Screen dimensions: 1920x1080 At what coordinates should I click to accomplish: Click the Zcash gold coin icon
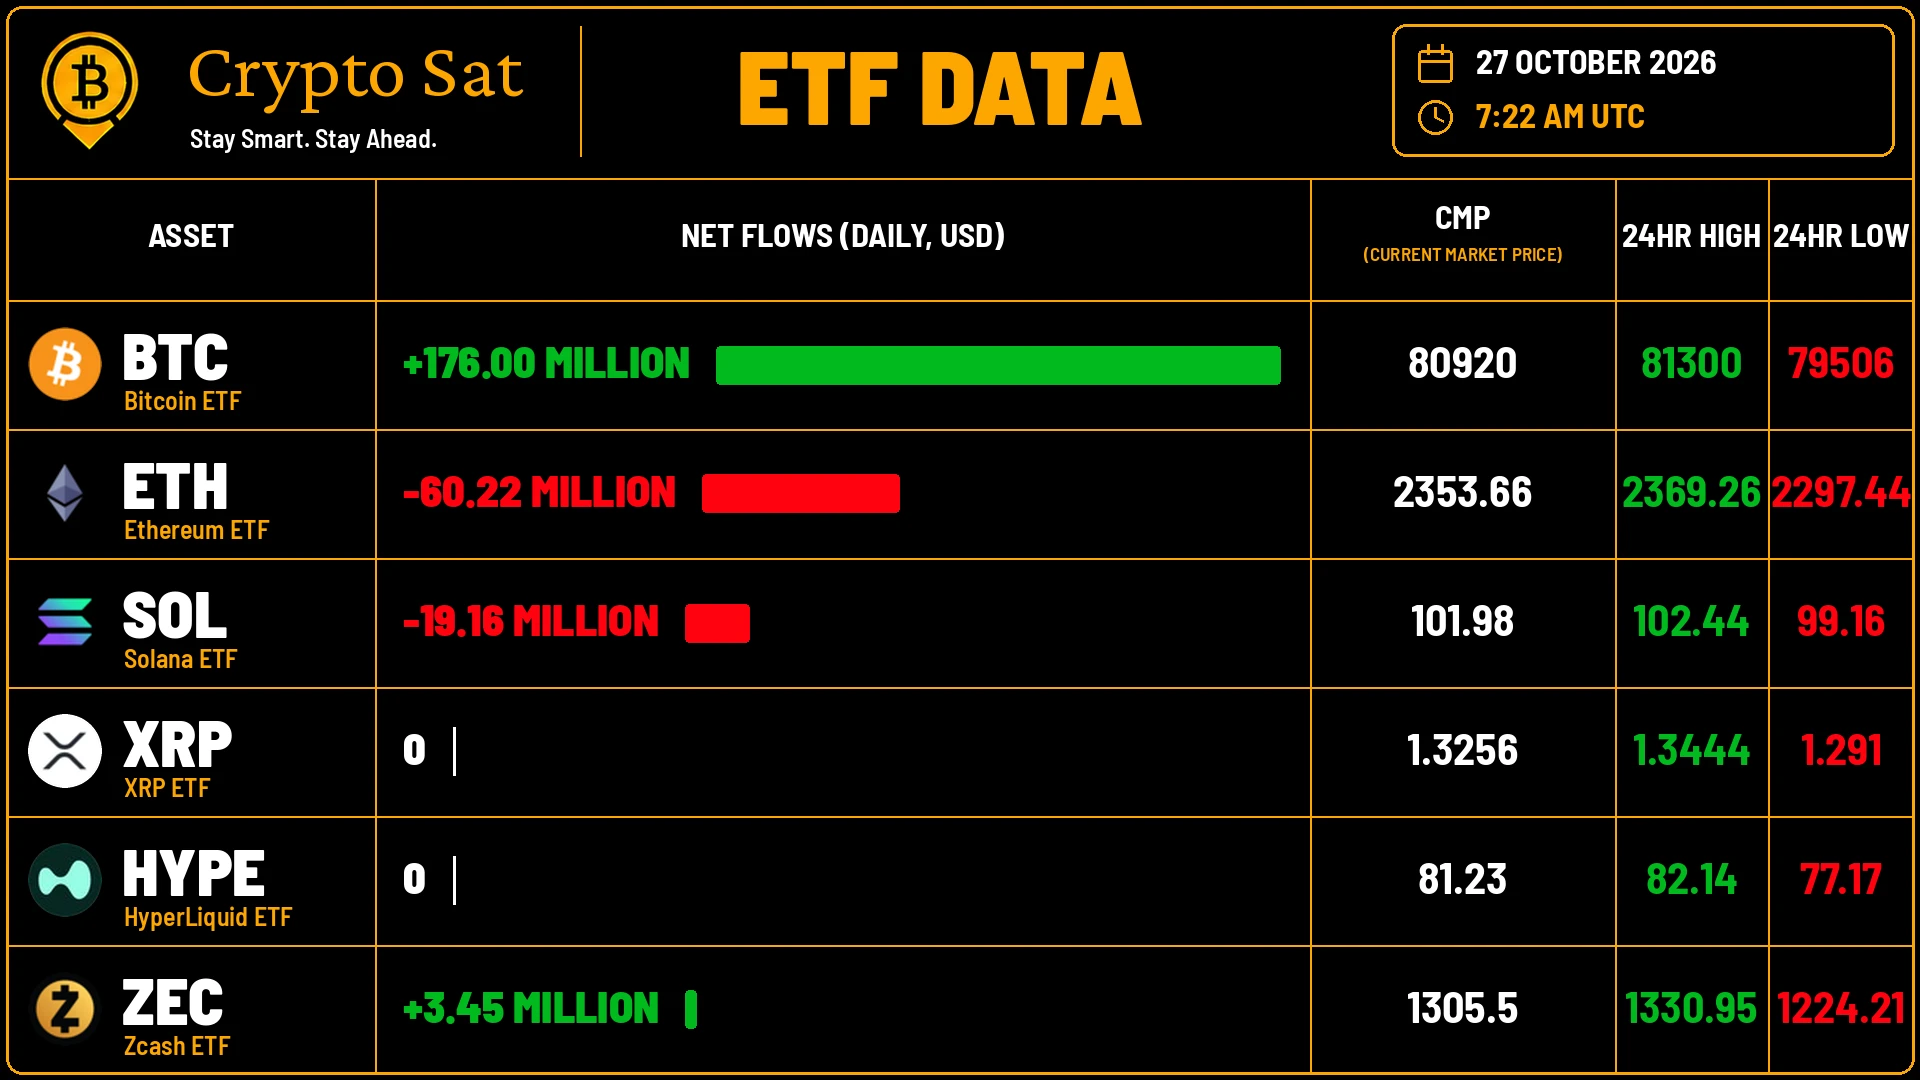65,1009
